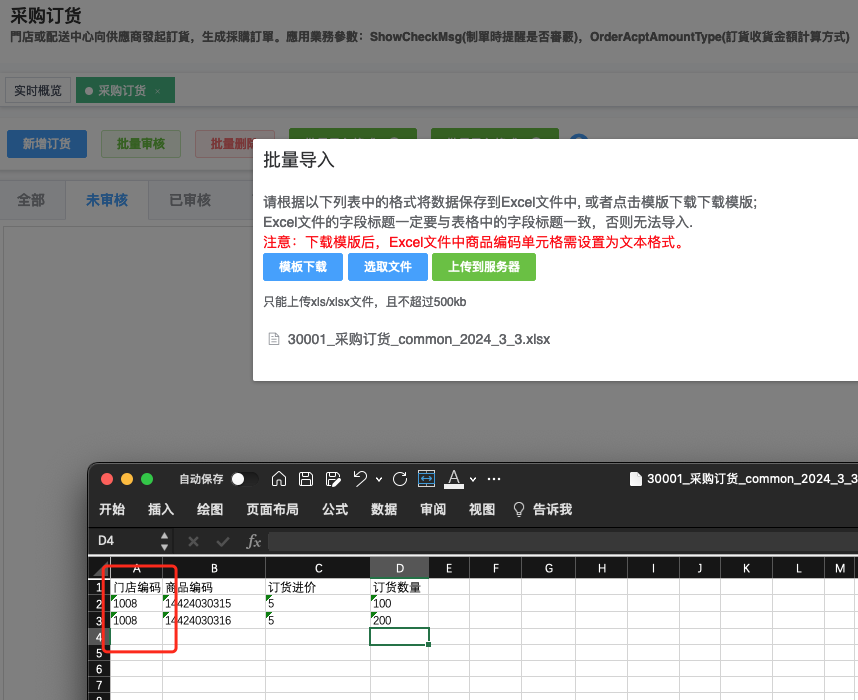Select the 已审核 tab
This screenshot has width=858, height=700.
point(190,200)
